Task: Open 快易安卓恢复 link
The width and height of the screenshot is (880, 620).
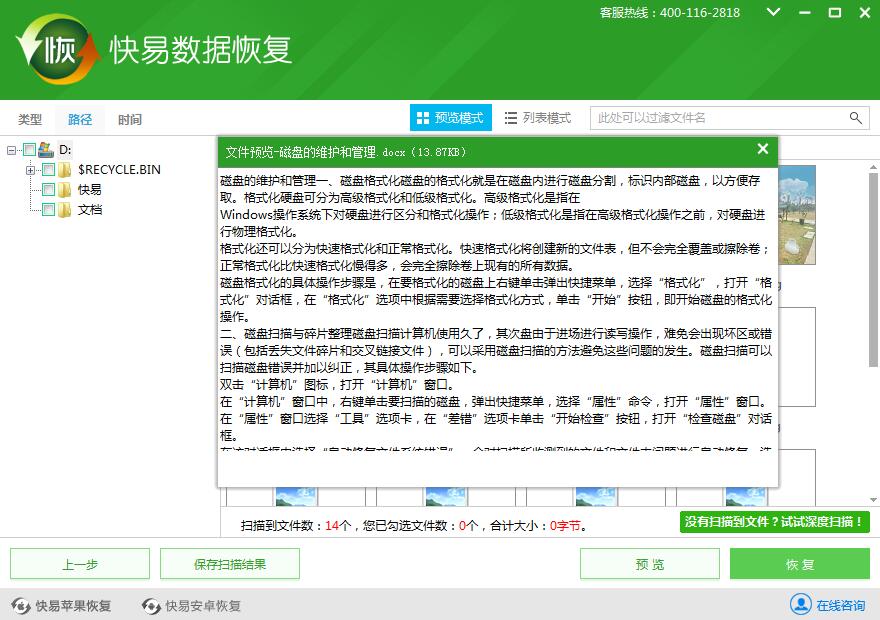Action: point(203,606)
